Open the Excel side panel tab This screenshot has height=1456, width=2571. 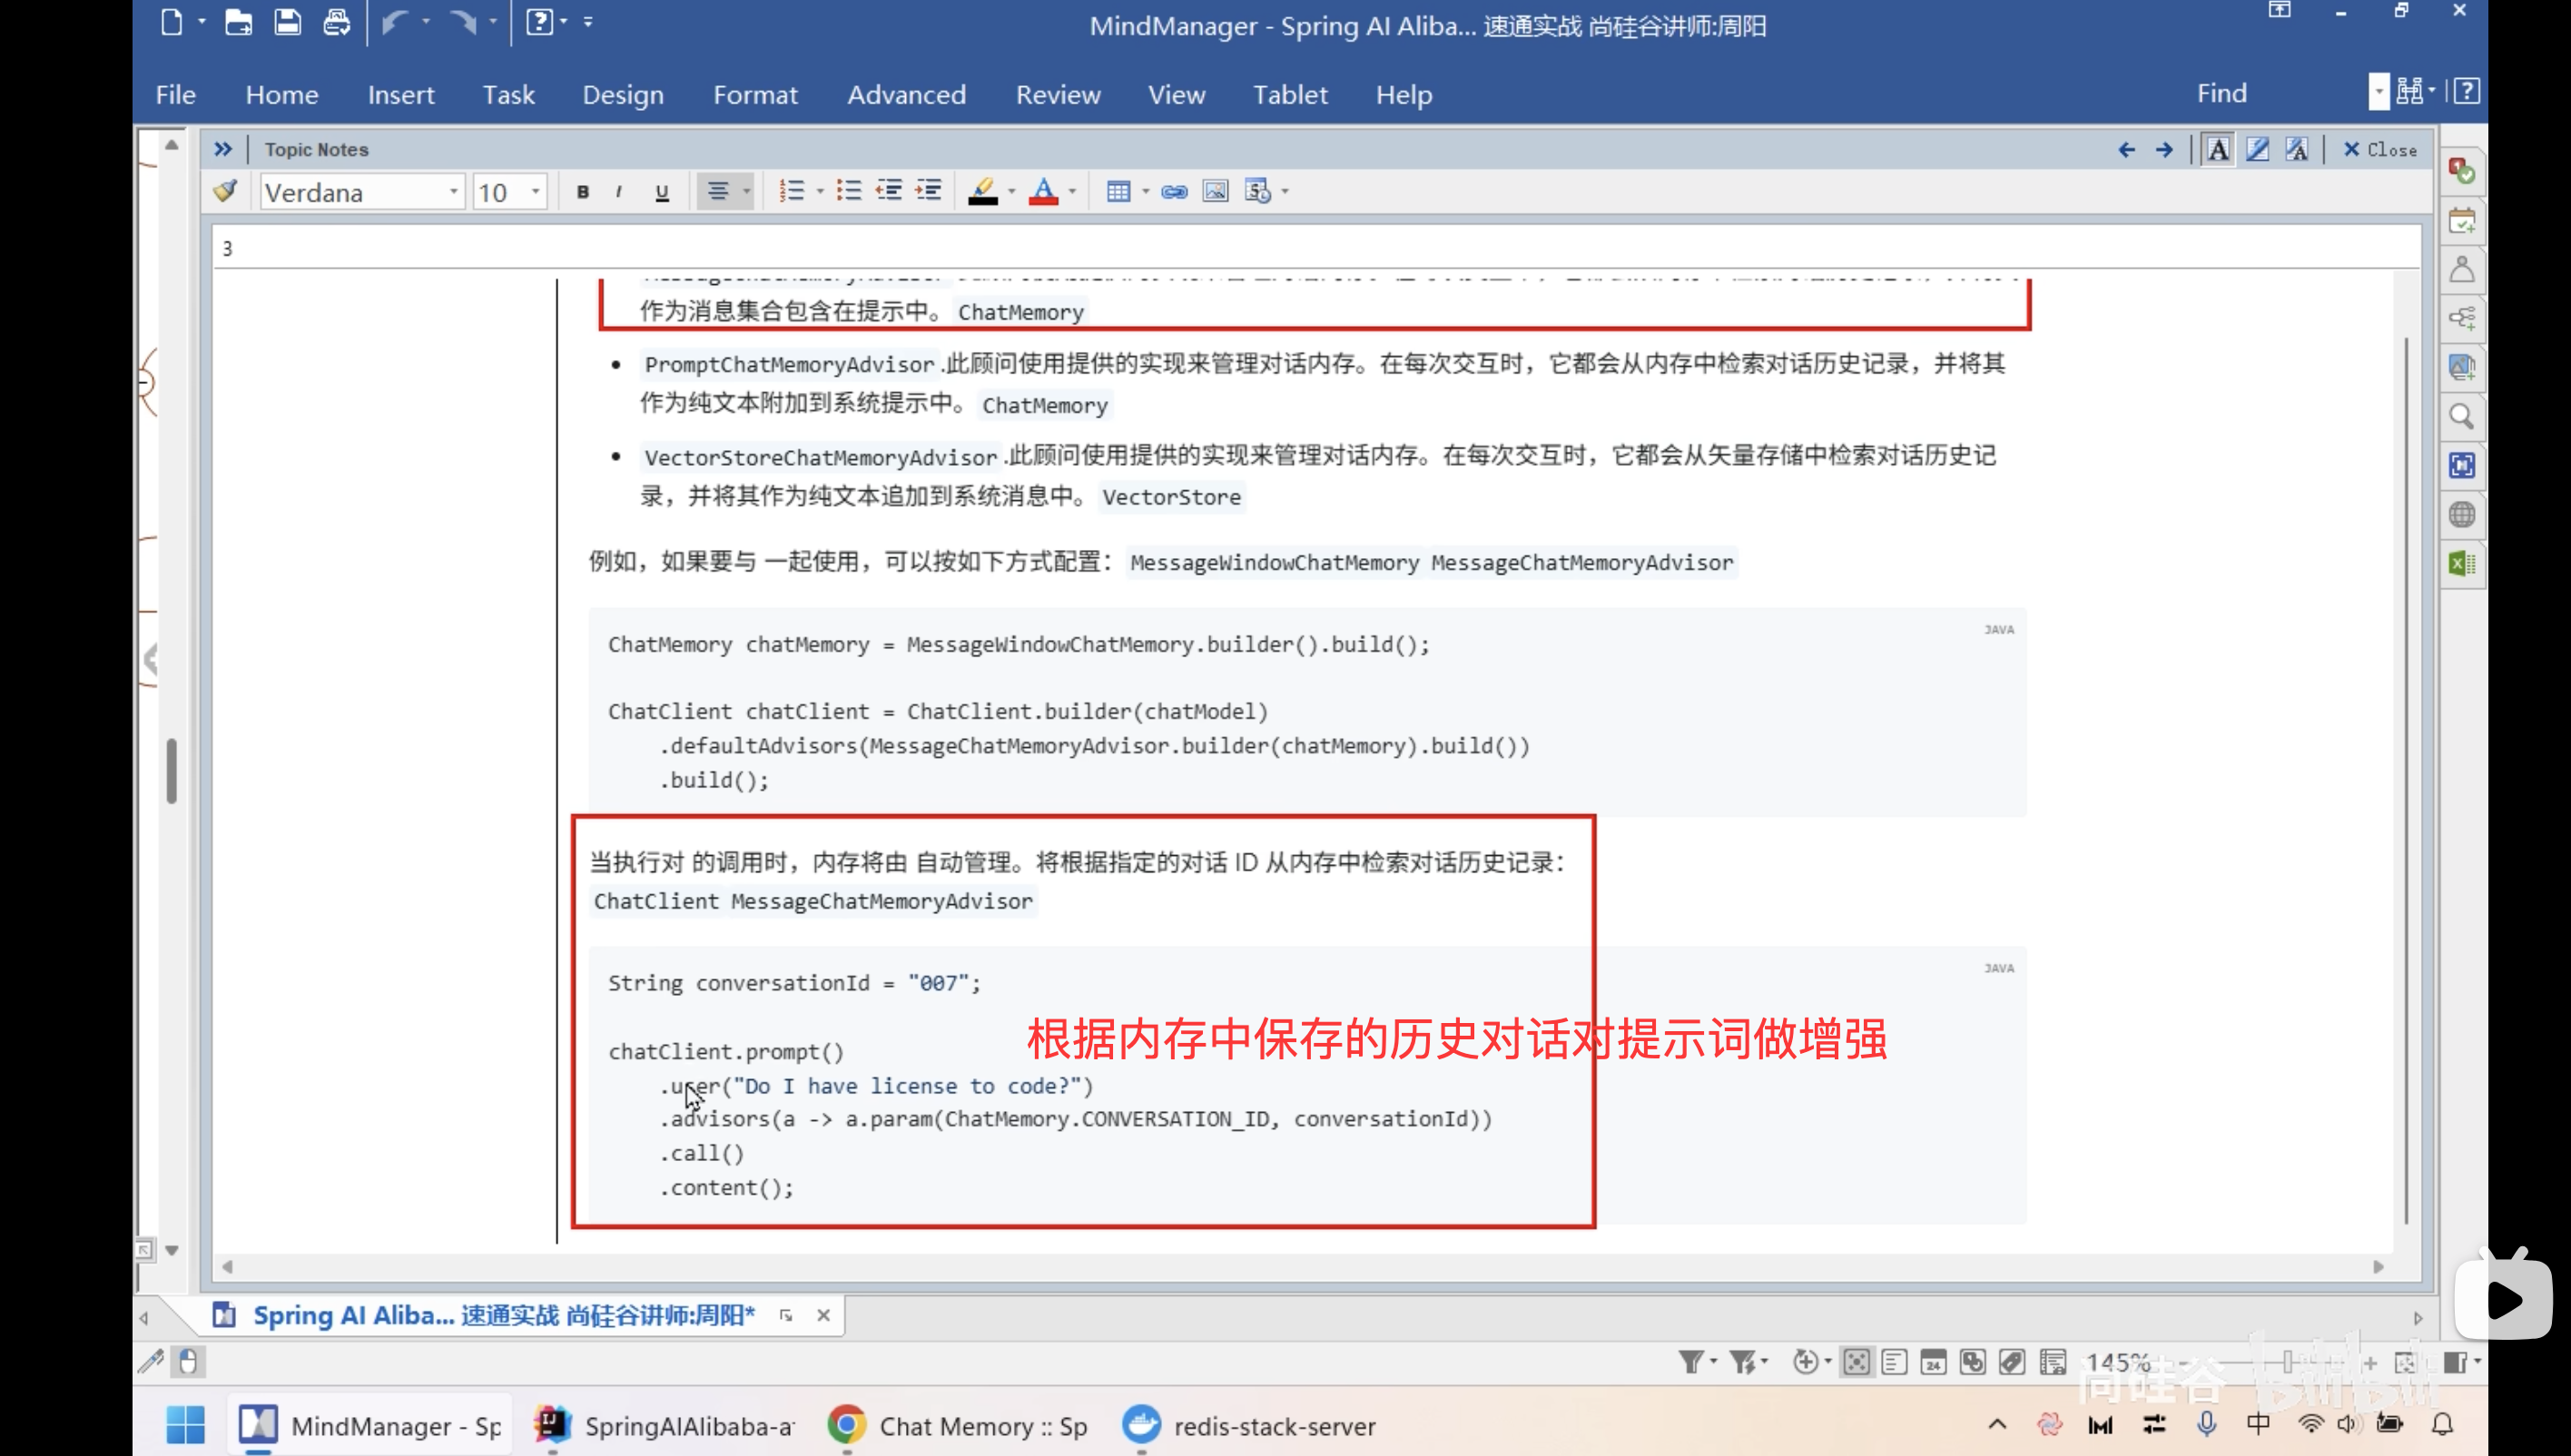(x=2462, y=563)
